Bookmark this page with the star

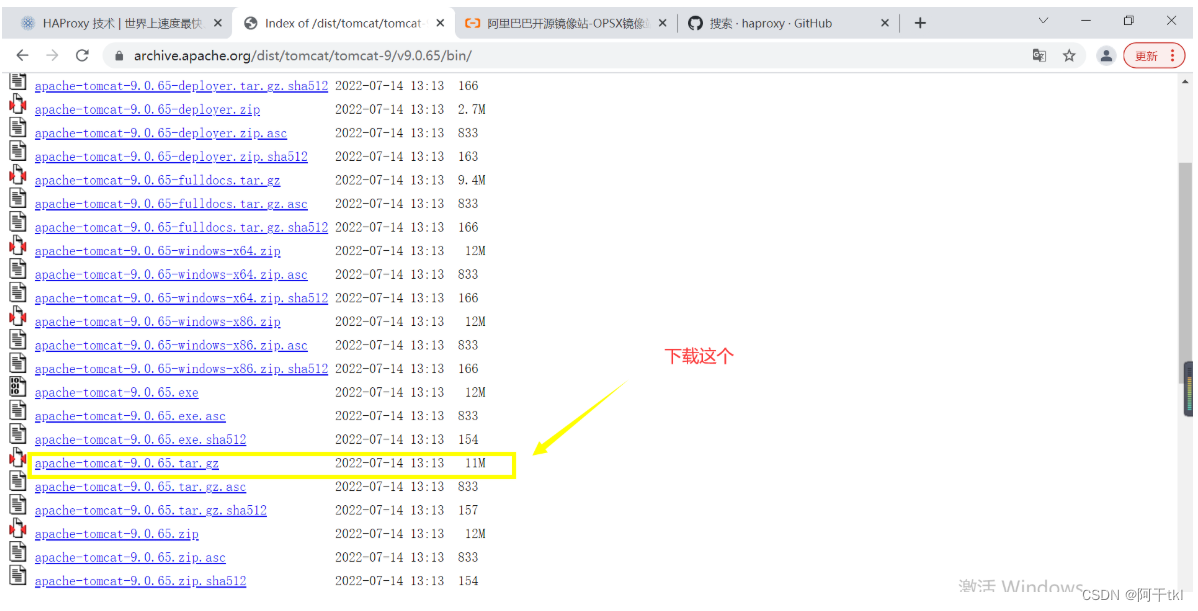coord(1069,55)
